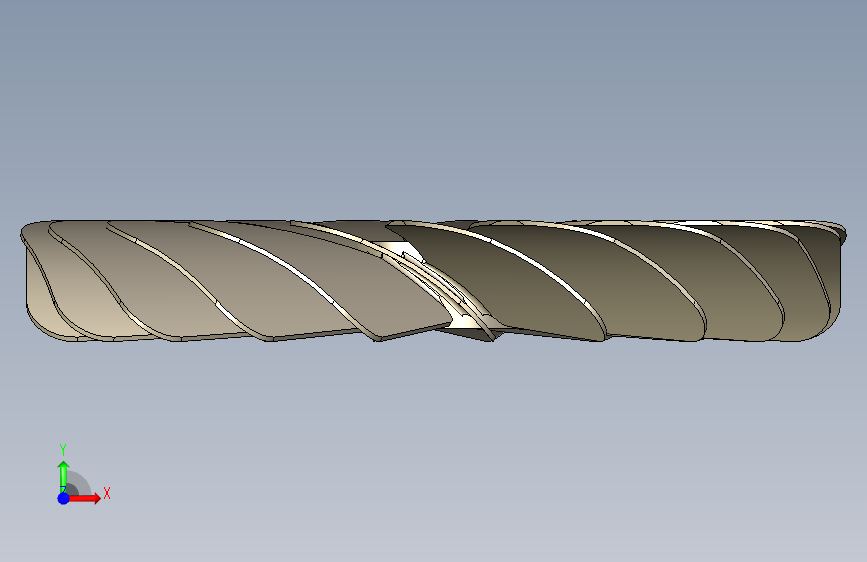Click the green Y axis arrow of the triad
This screenshot has width=867, height=562.
tap(64, 477)
